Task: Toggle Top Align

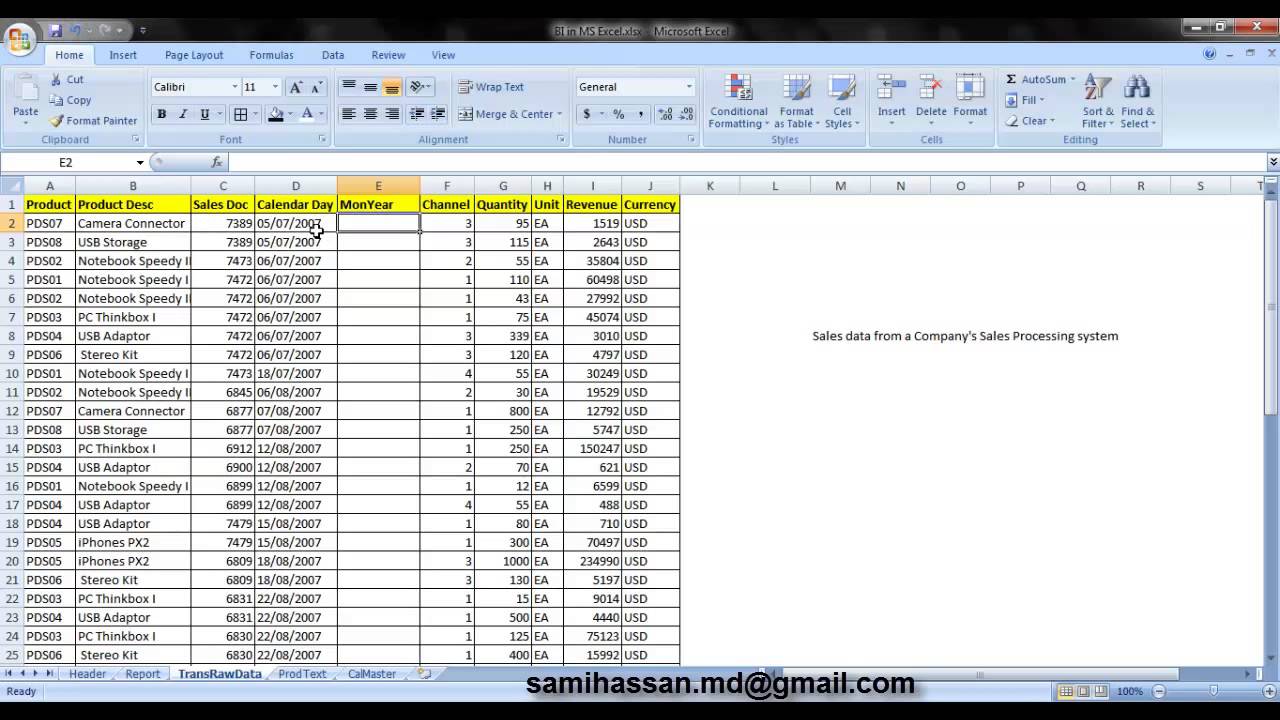Action: point(349,87)
